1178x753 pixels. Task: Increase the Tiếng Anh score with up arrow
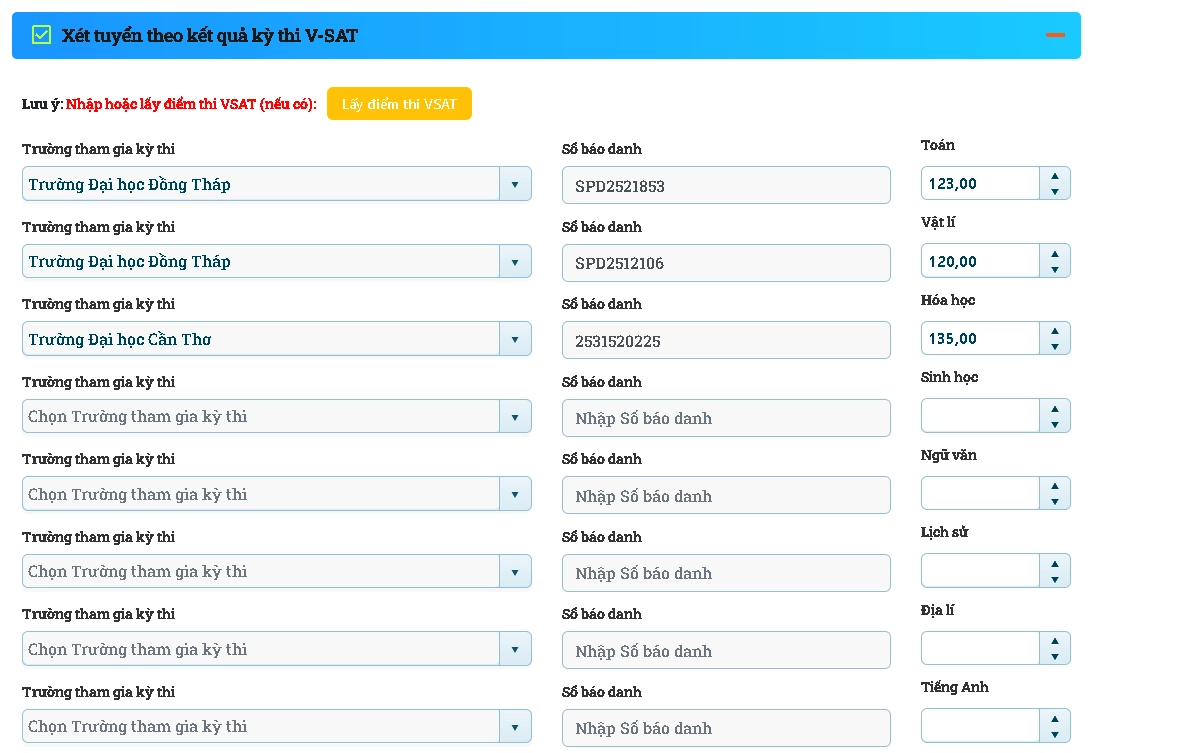(1055, 718)
